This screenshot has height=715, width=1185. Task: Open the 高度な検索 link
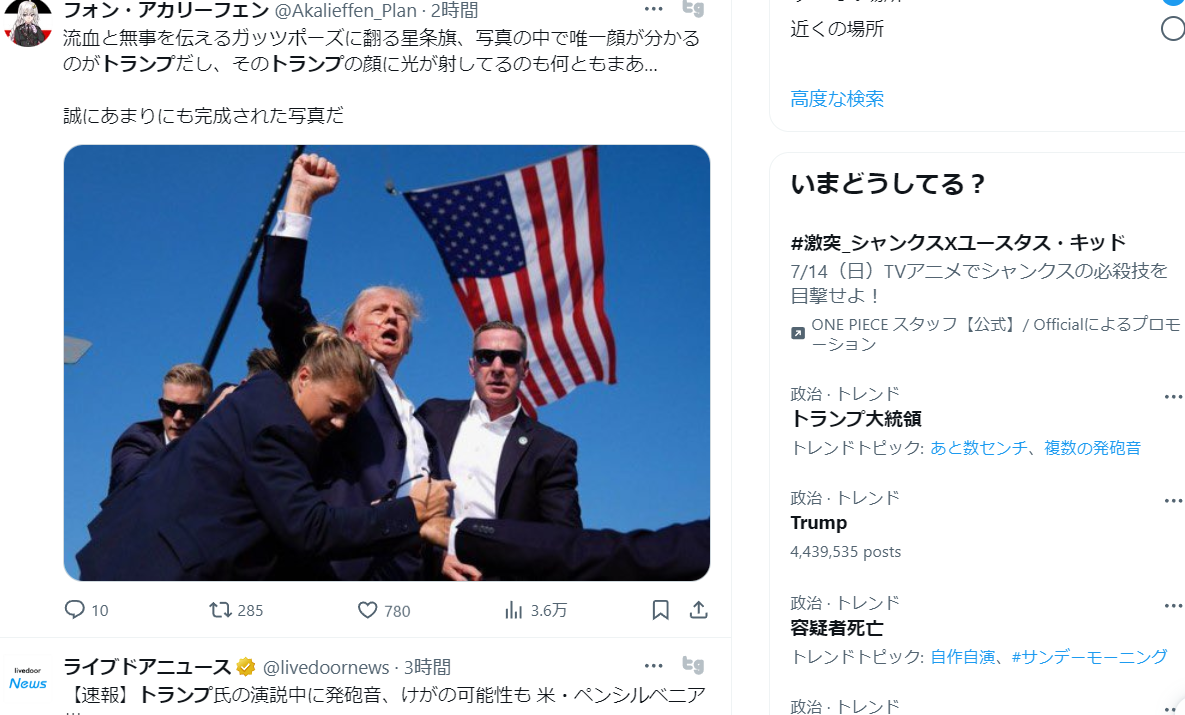click(837, 98)
